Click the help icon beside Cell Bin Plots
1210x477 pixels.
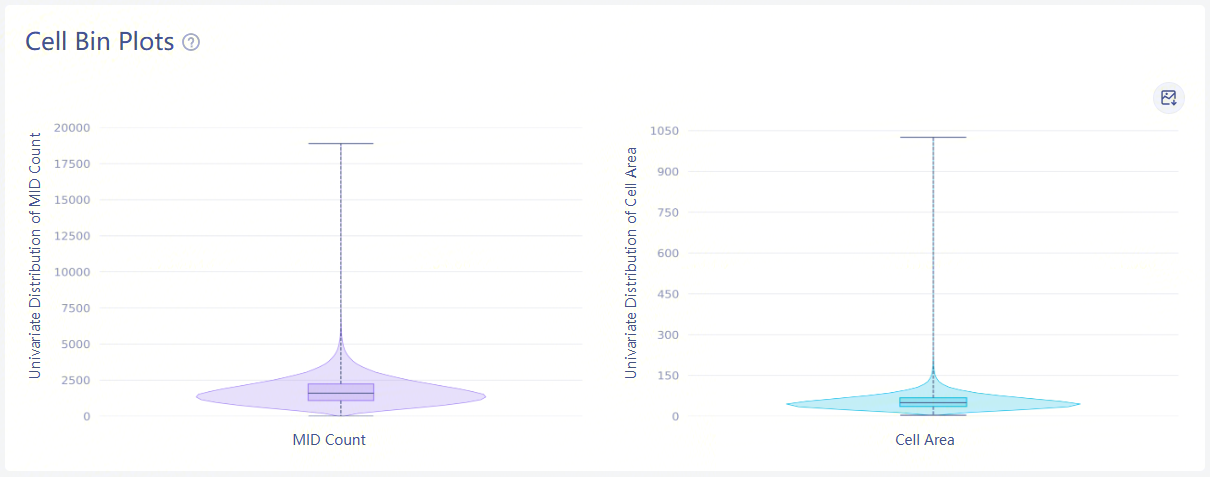click(192, 42)
